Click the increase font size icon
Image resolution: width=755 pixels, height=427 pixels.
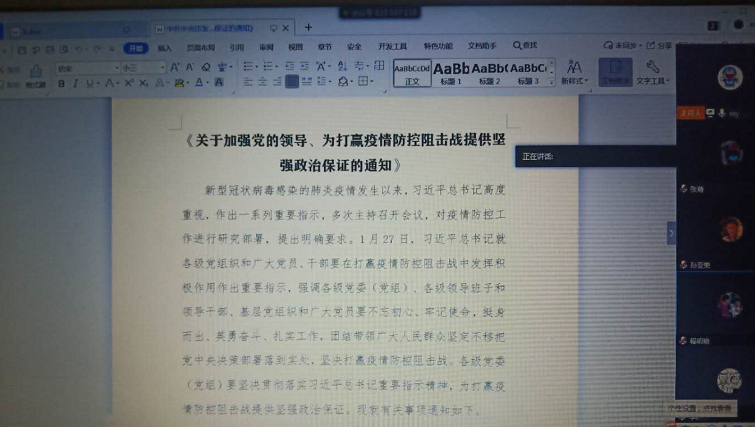(175, 67)
